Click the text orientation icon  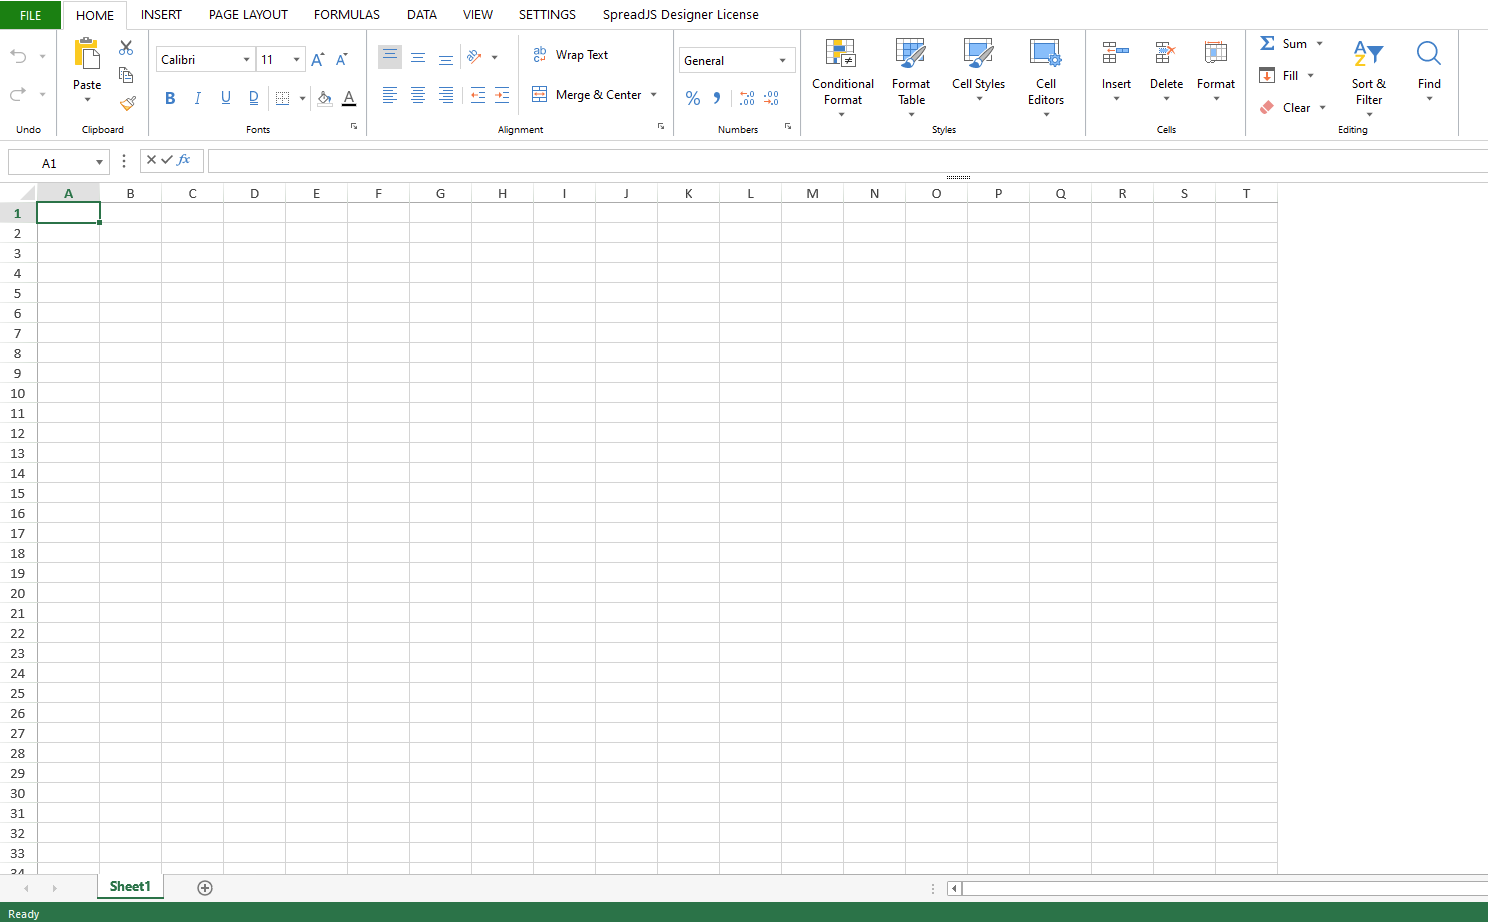474,57
